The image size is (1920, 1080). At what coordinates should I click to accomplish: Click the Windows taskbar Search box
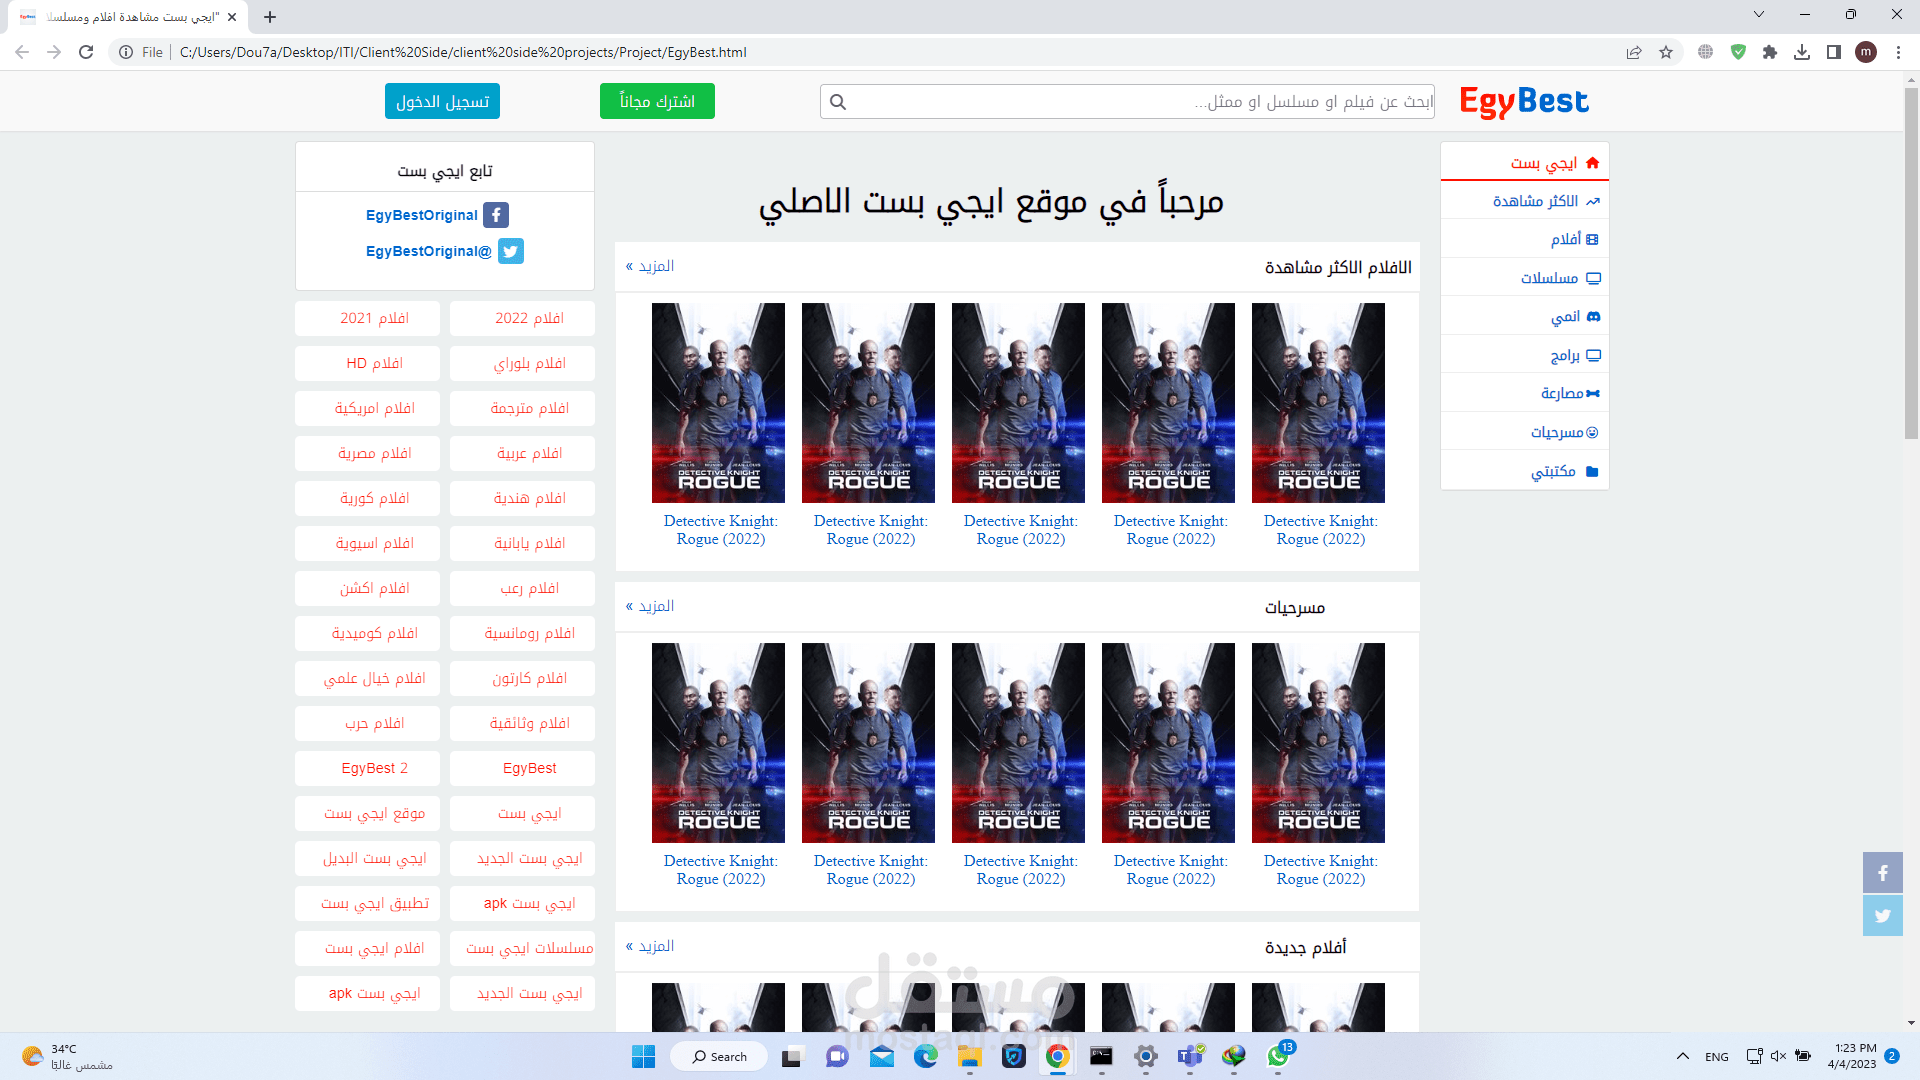click(x=719, y=1056)
